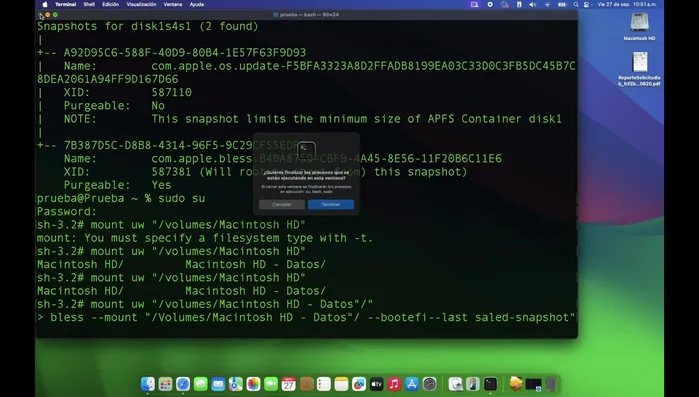The width and height of the screenshot is (699, 397).
Task: Open Spotlight search in menu bar
Action: point(576,4)
